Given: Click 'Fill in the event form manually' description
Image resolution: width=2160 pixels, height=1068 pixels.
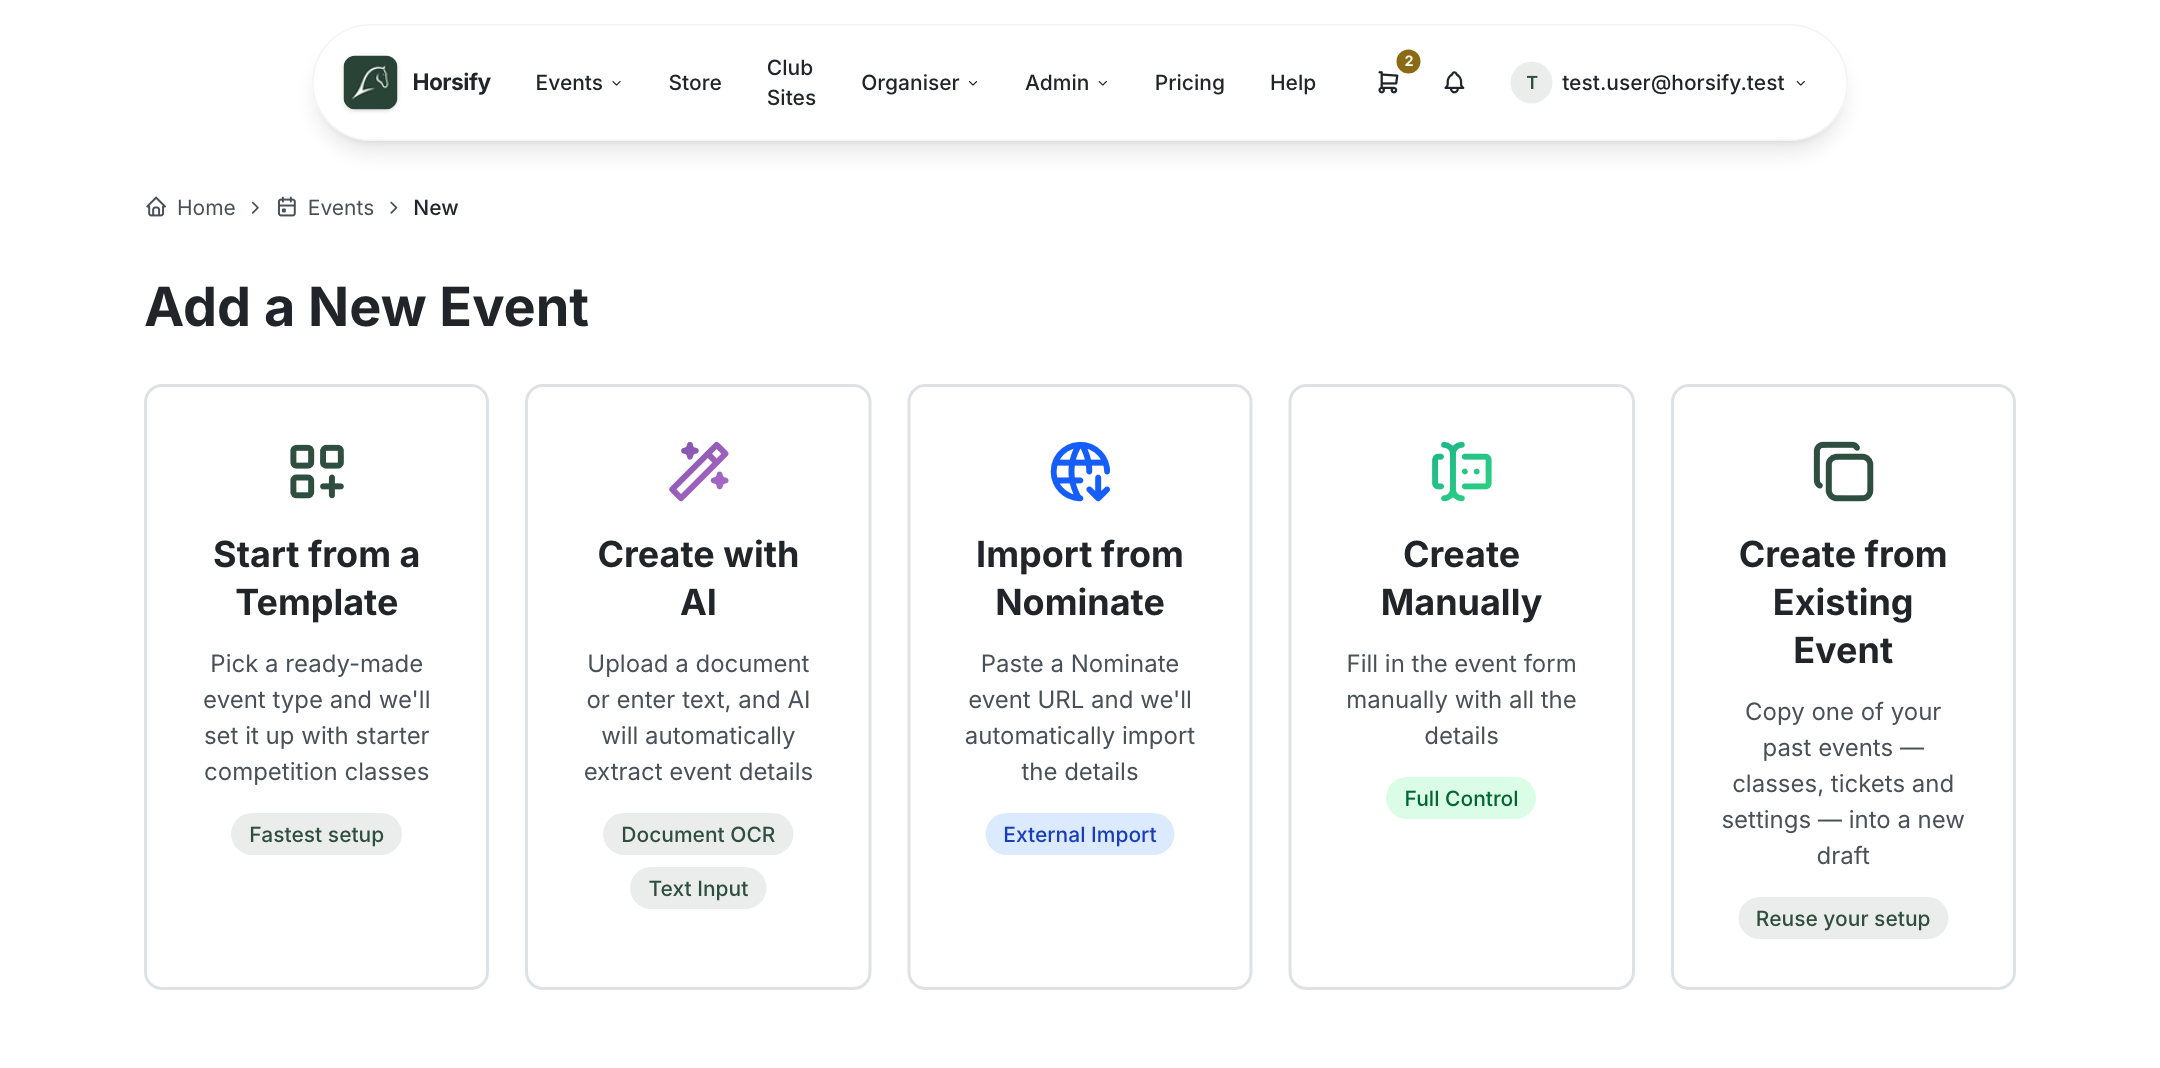Looking at the screenshot, I should click(x=1461, y=699).
